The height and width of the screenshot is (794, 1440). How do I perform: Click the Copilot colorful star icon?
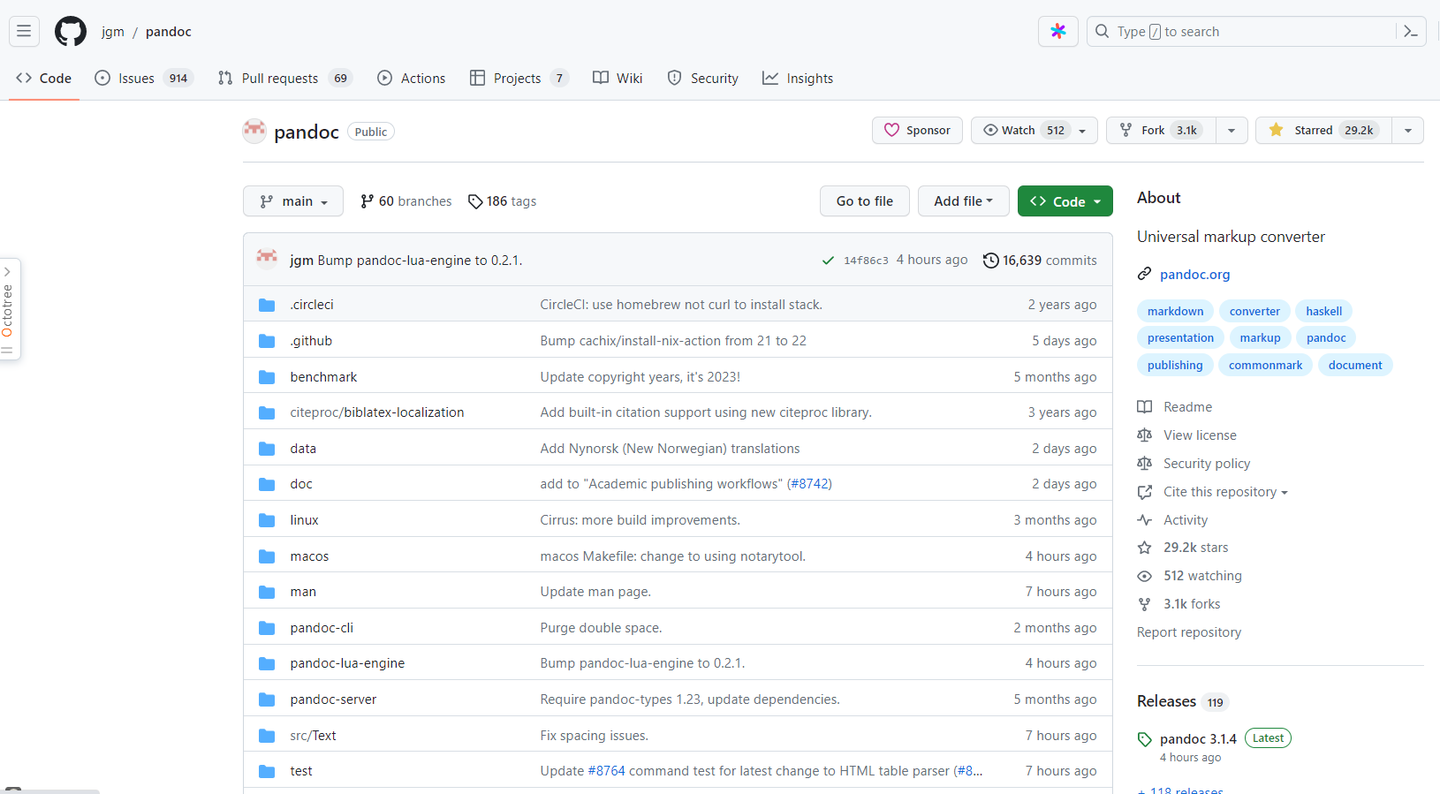click(x=1058, y=31)
